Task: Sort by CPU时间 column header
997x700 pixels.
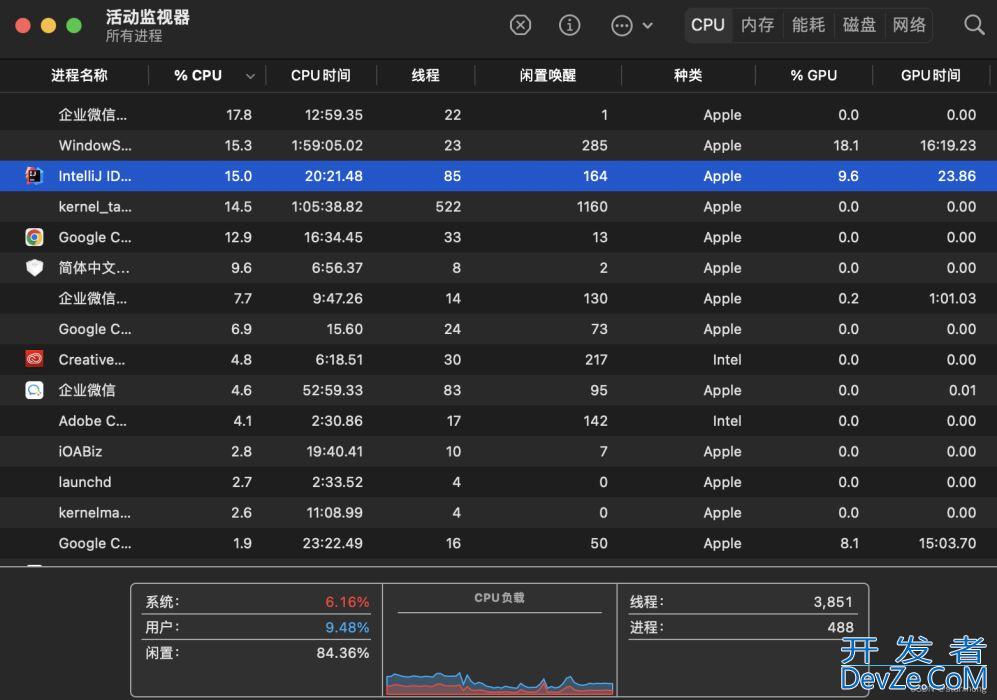Action: tap(321, 76)
